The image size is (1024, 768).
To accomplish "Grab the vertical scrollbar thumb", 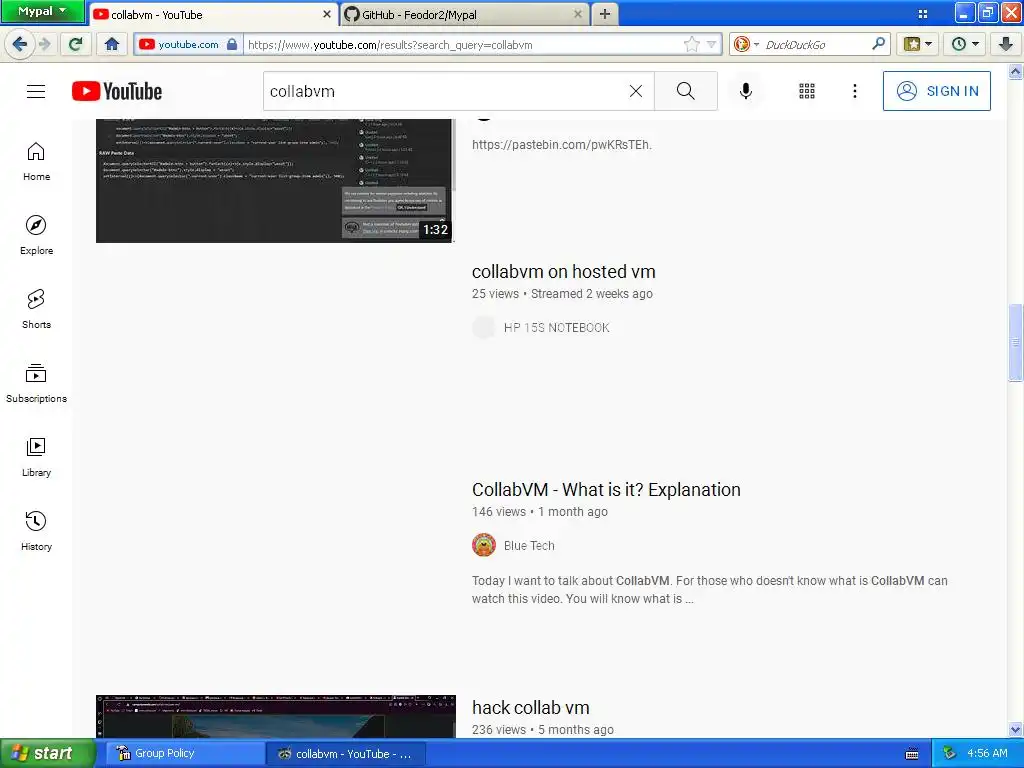I will [1015, 342].
